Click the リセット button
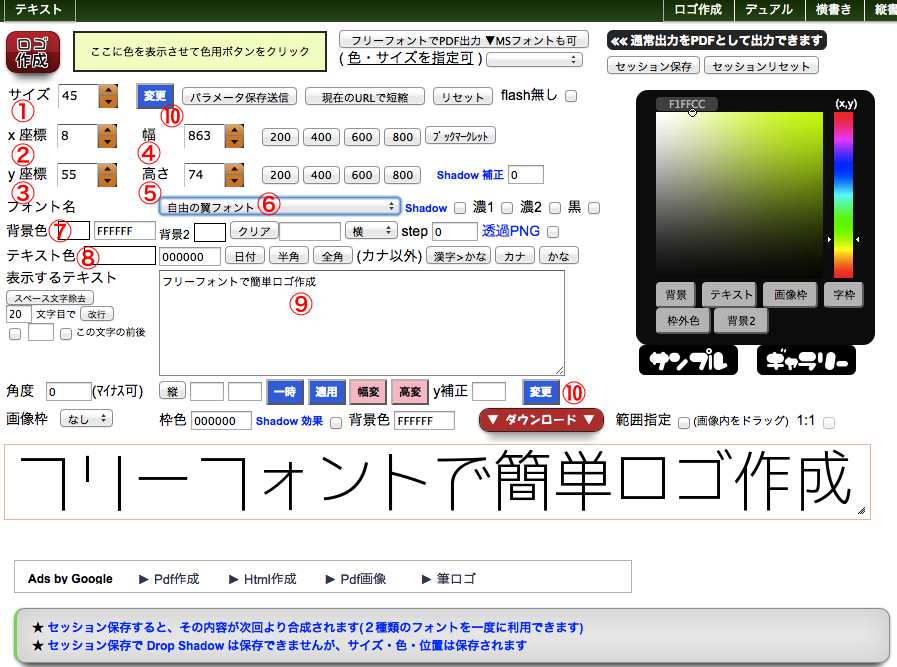897x667 pixels. 462,97
